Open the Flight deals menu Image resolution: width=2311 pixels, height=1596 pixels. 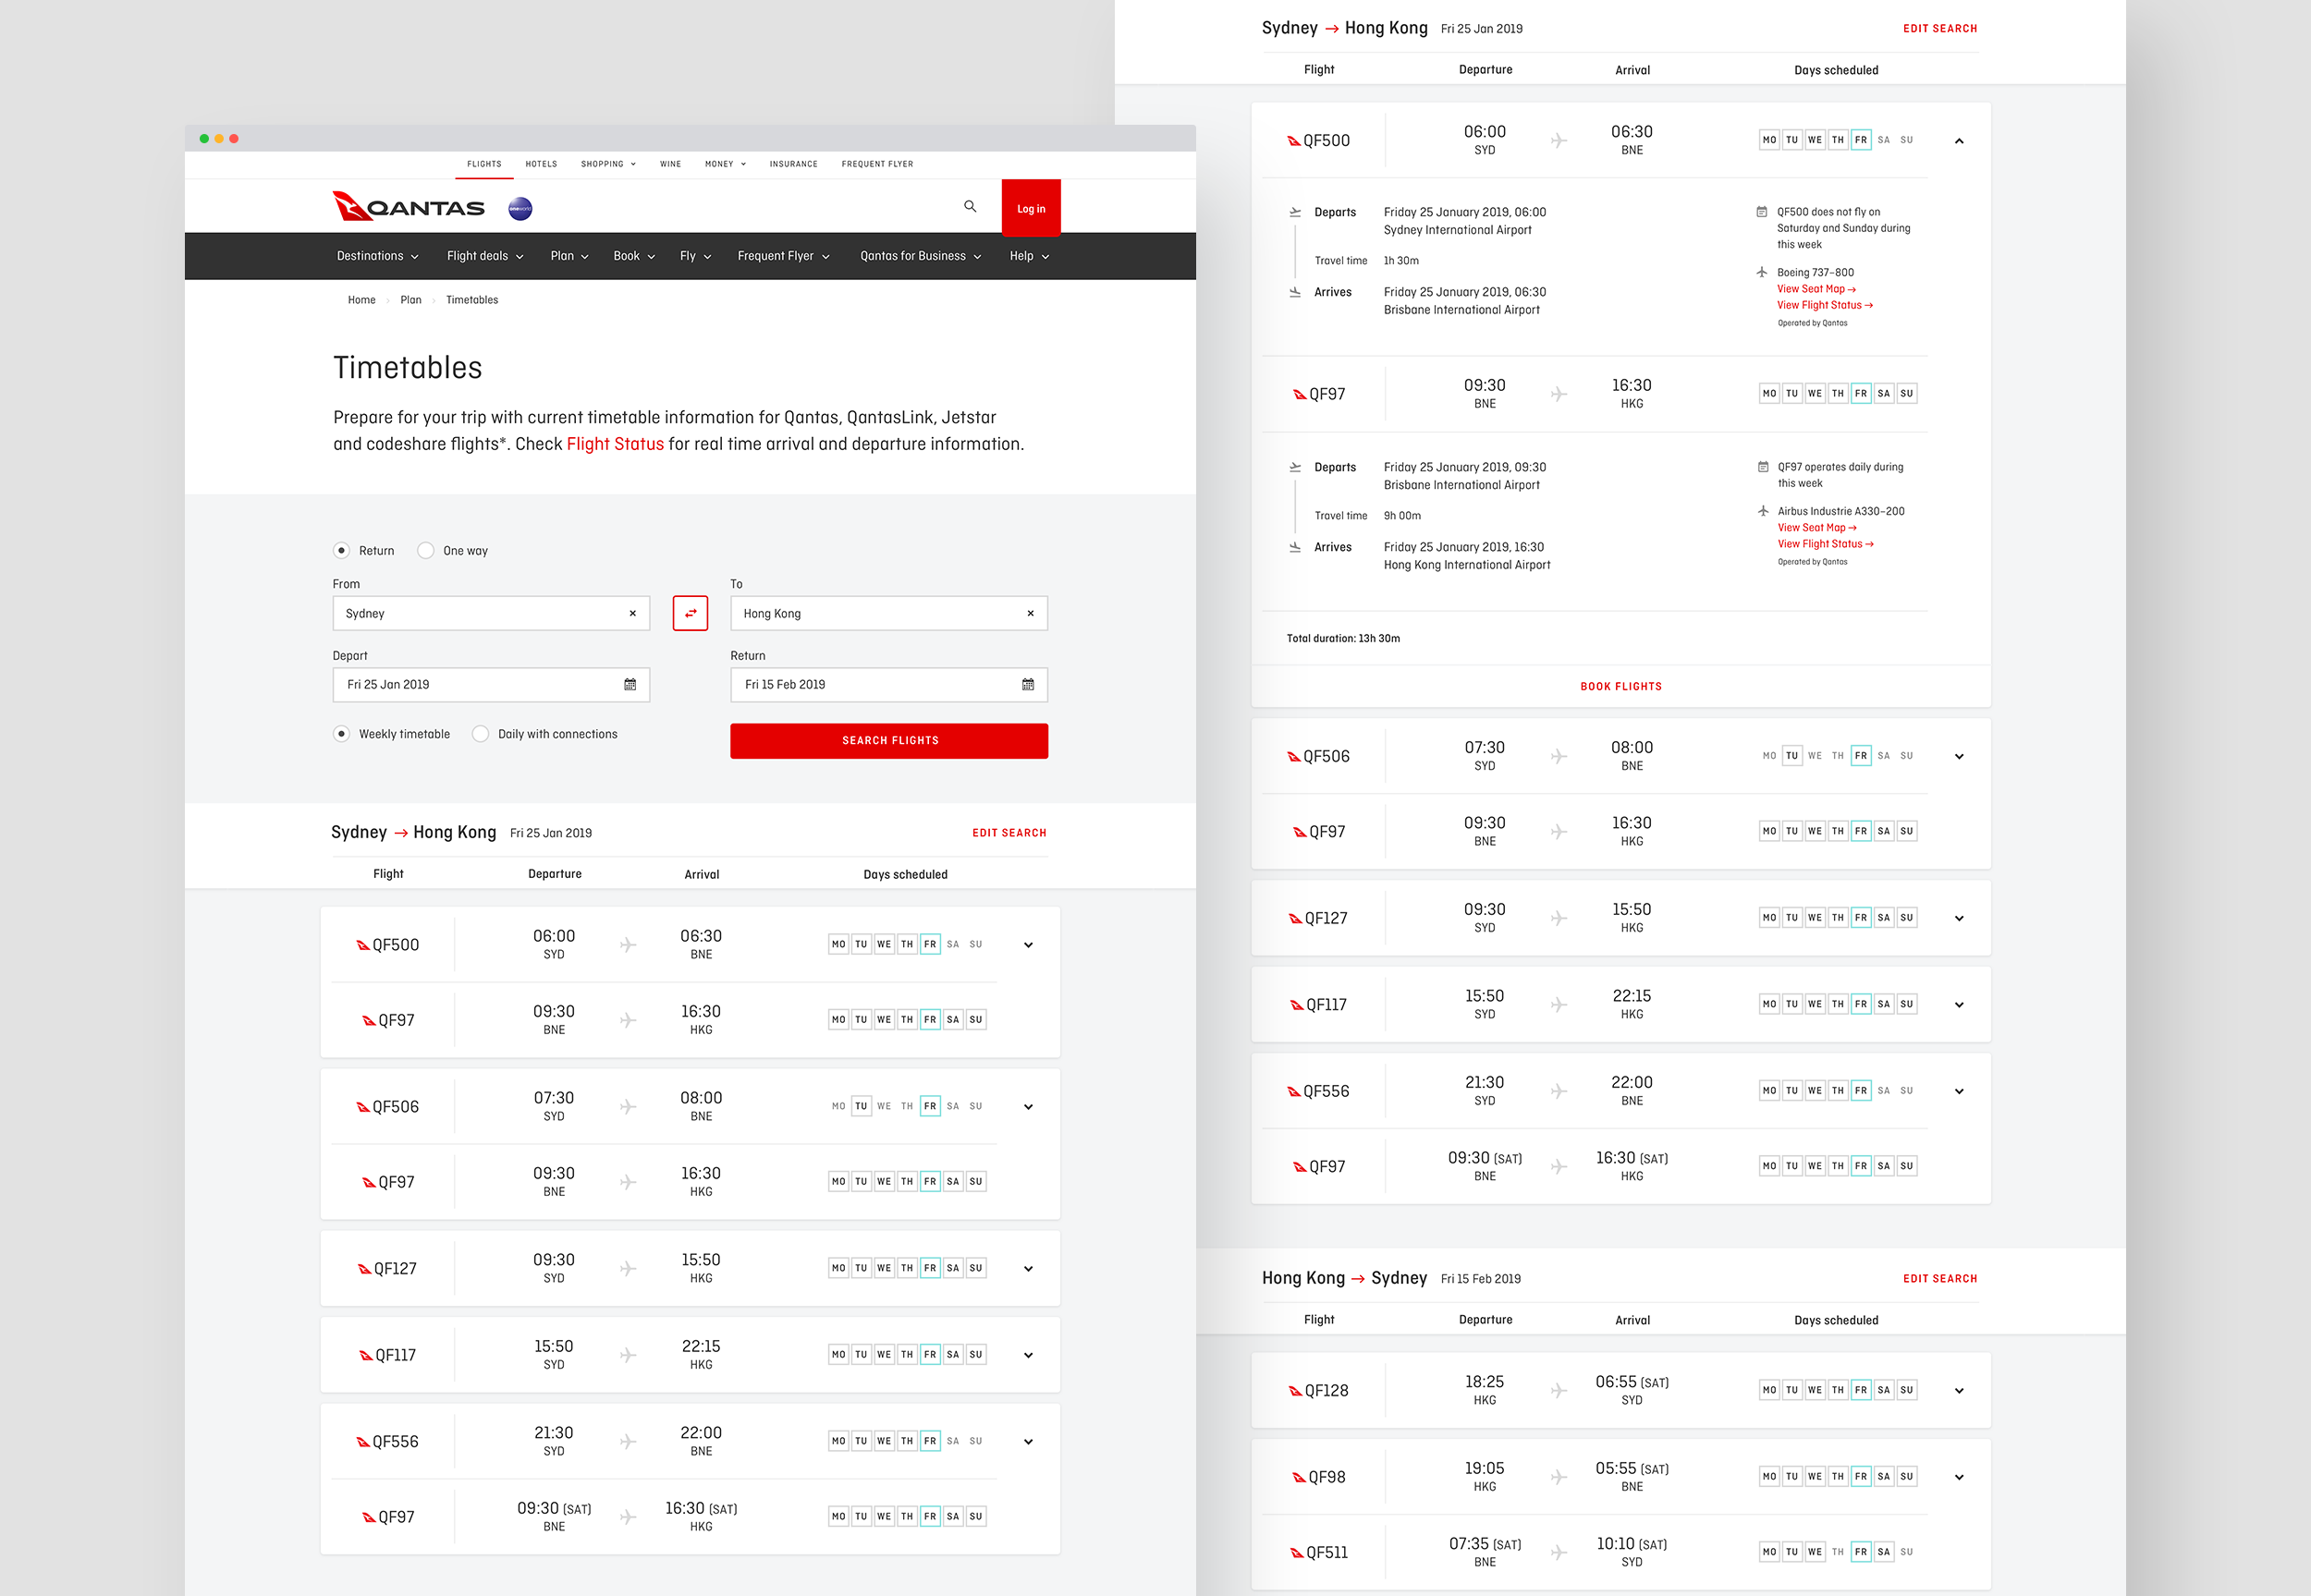pos(485,256)
